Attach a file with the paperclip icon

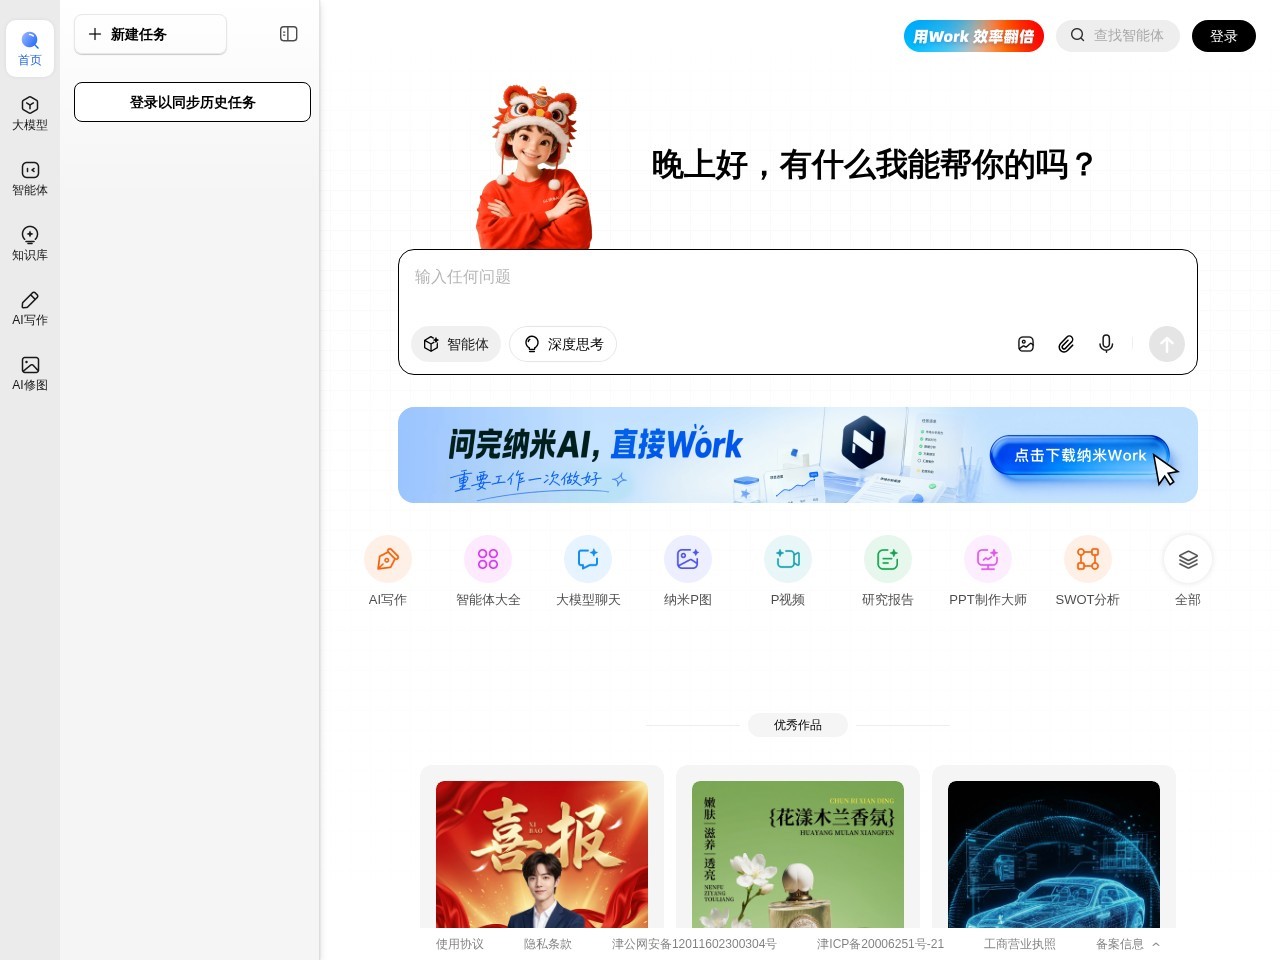coord(1066,344)
